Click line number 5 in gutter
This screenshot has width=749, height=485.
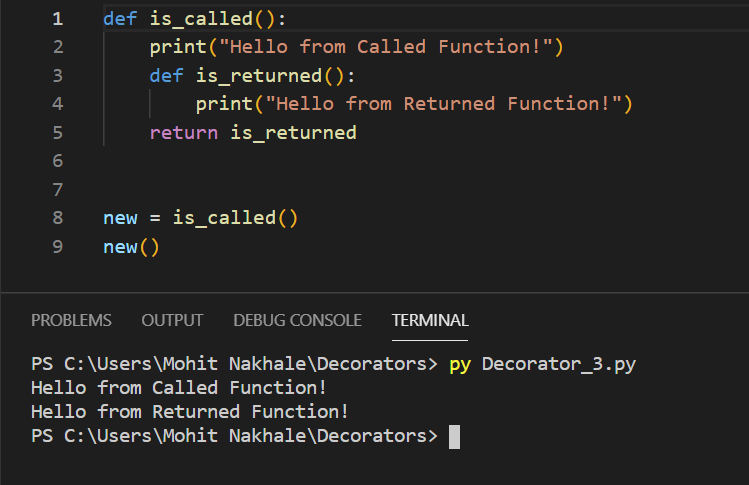[x=58, y=133]
